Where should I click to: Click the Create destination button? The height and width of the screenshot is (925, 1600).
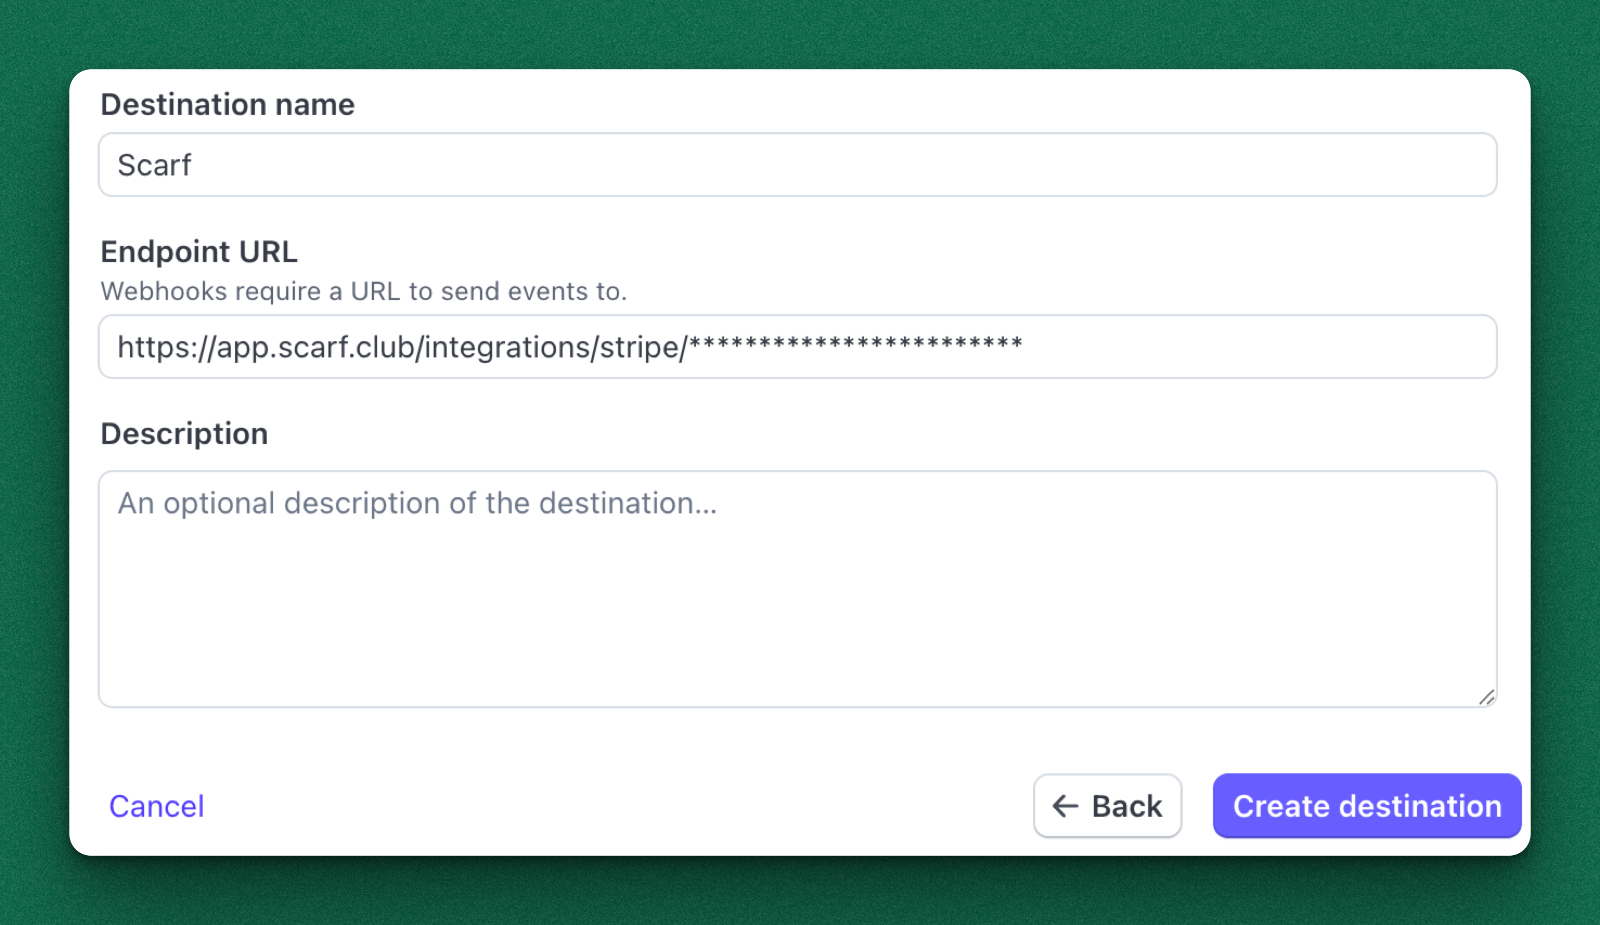point(1366,806)
